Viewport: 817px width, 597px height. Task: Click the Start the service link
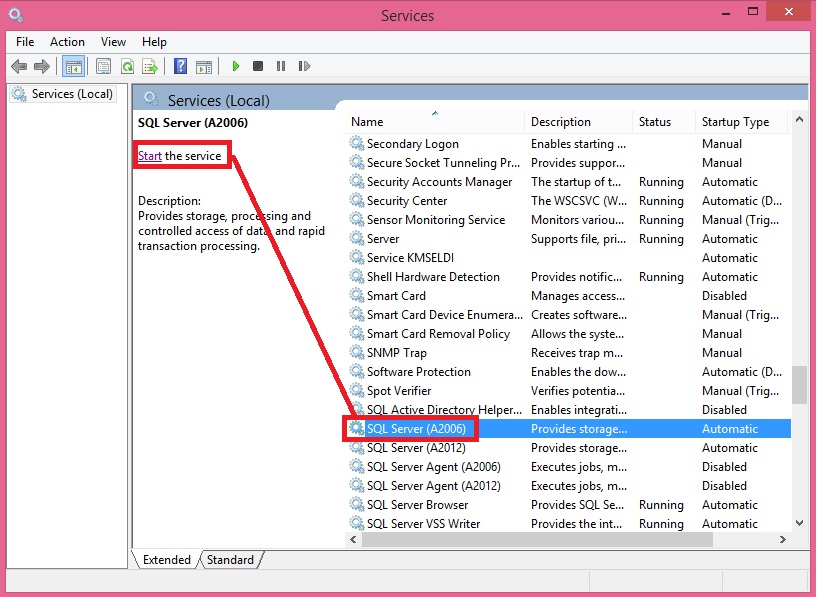click(150, 156)
